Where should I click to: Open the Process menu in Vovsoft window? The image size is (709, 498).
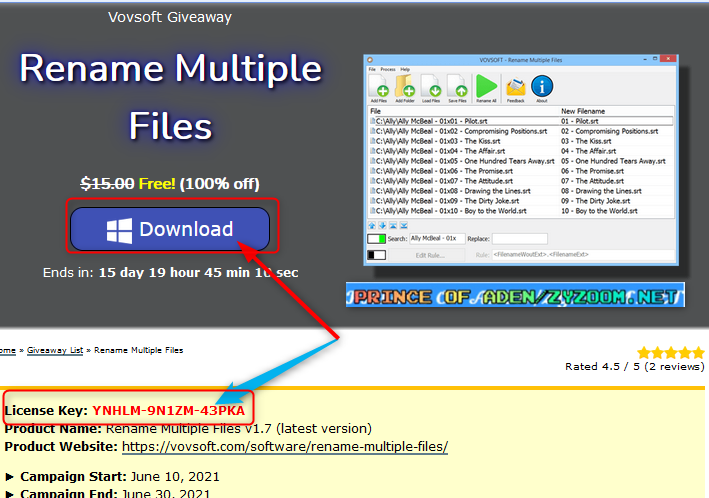click(x=388, y=69)
